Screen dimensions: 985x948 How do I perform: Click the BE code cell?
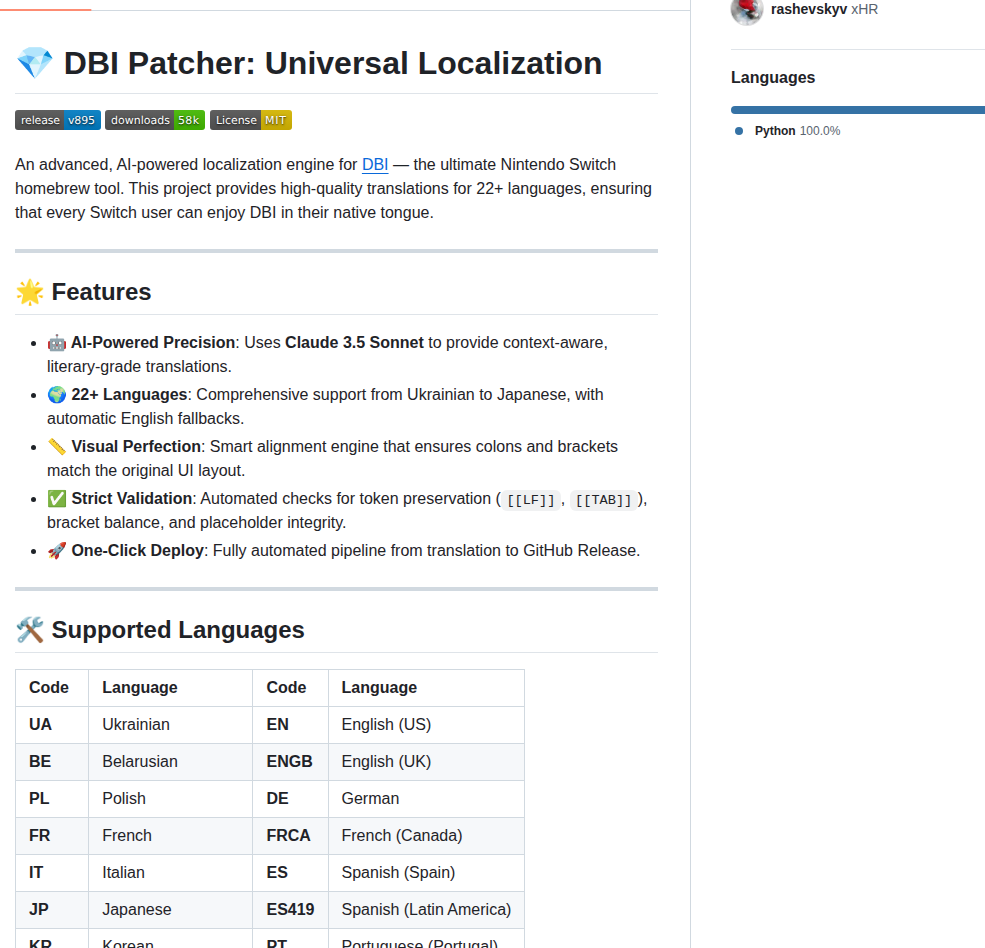tap(52, 762)
